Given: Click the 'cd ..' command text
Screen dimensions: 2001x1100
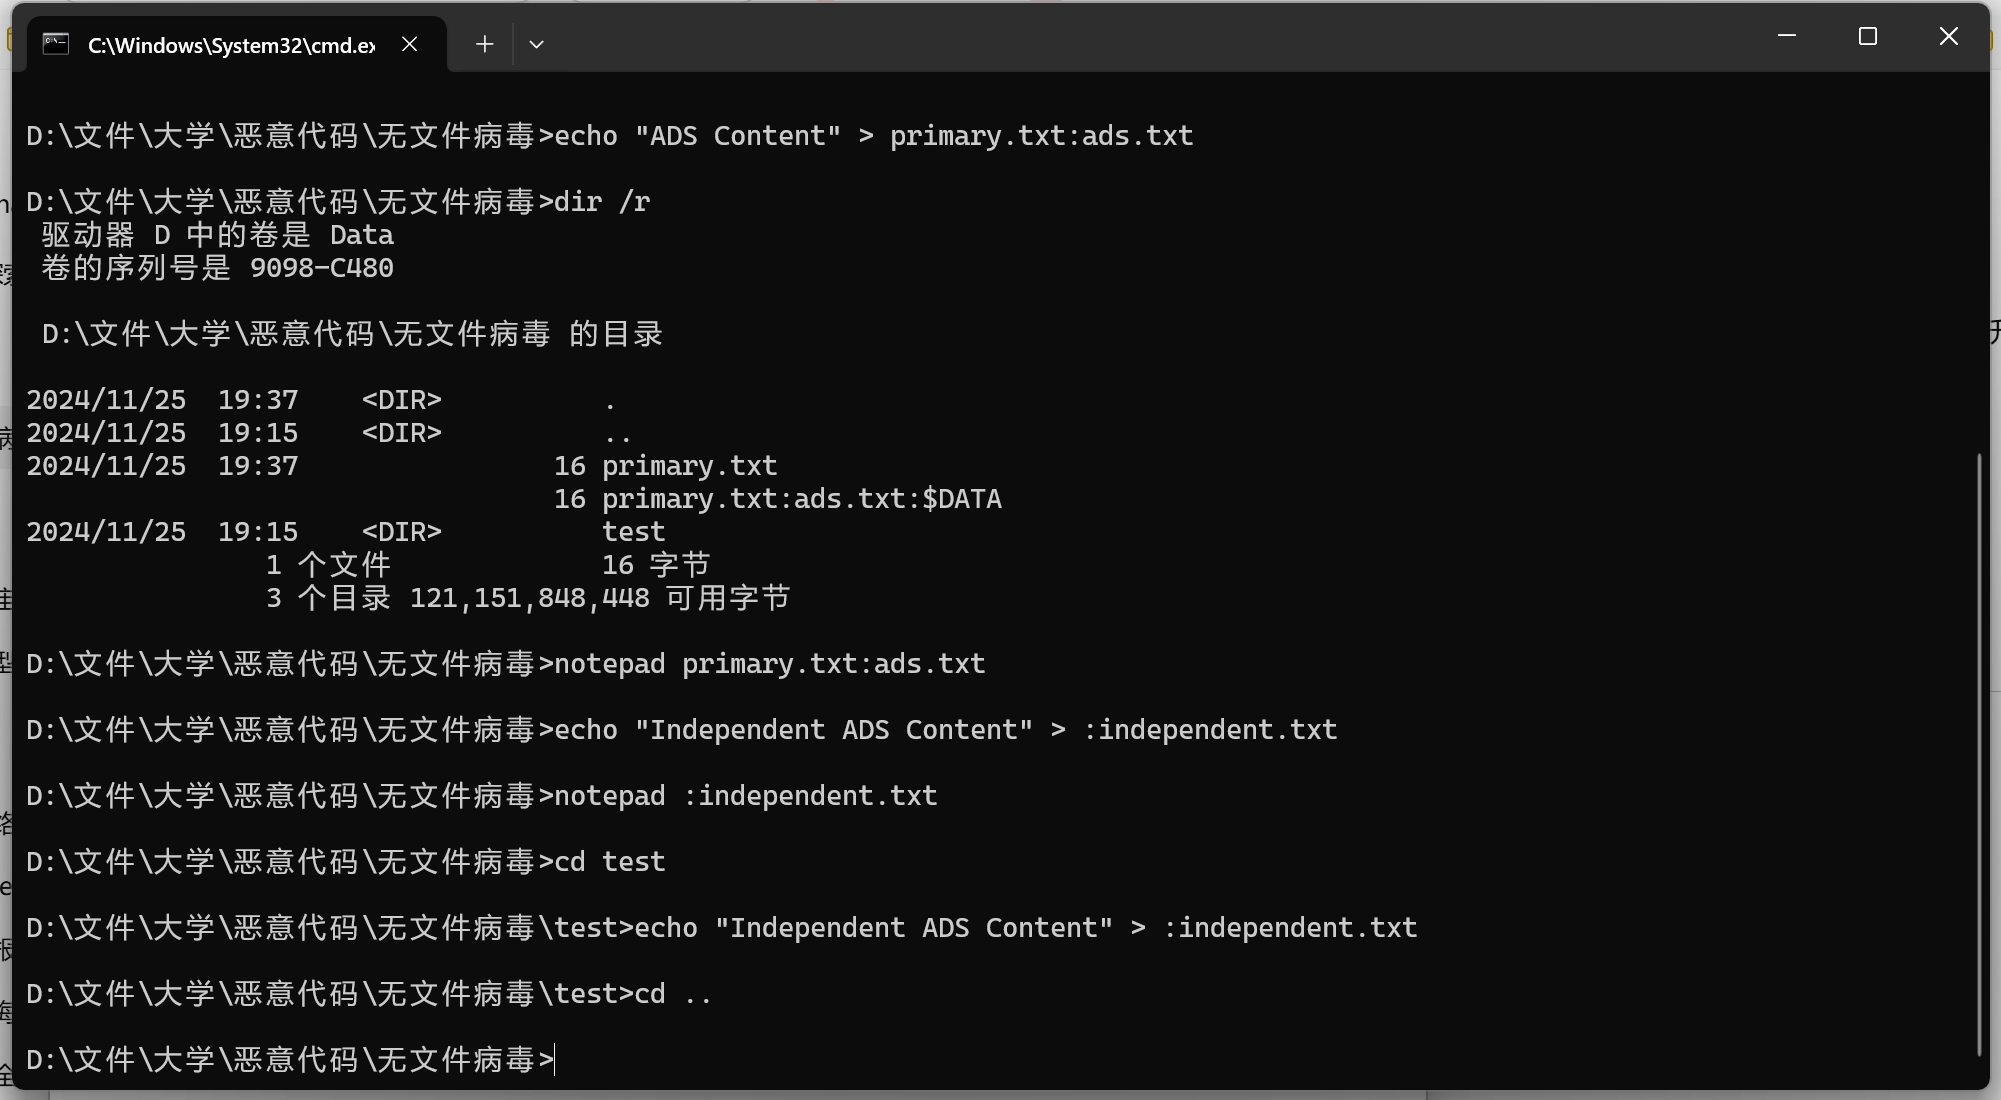Looking at the screenshot, I should (673, 994).
